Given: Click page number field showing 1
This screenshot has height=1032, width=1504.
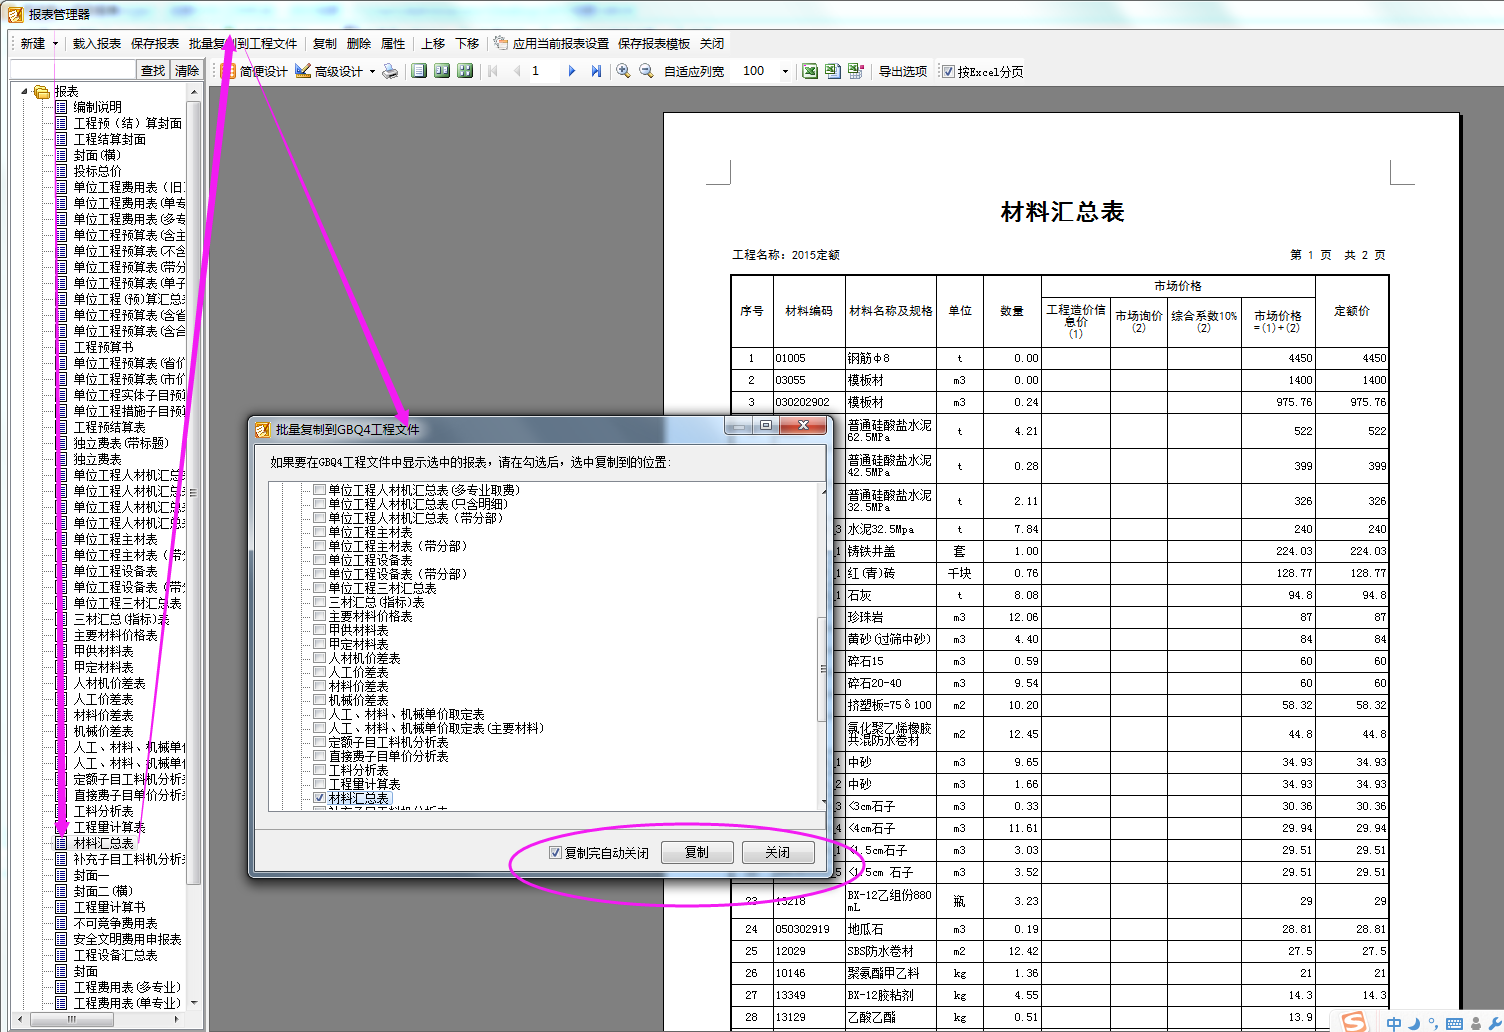Looking at the screenshot, I should pyautogui.click(x=543, y=71).
